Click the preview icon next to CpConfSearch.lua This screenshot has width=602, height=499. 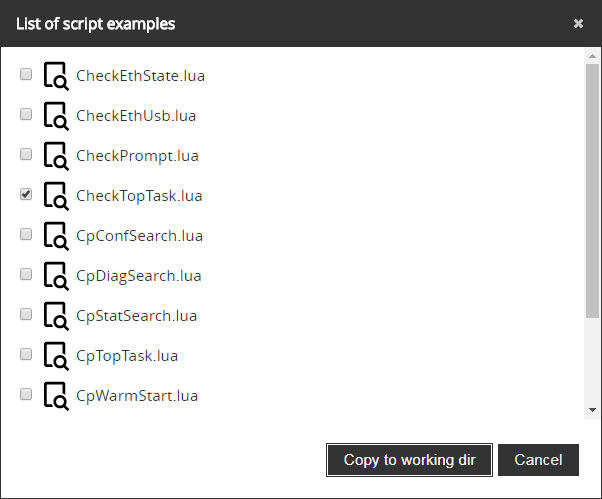(56, 236)
